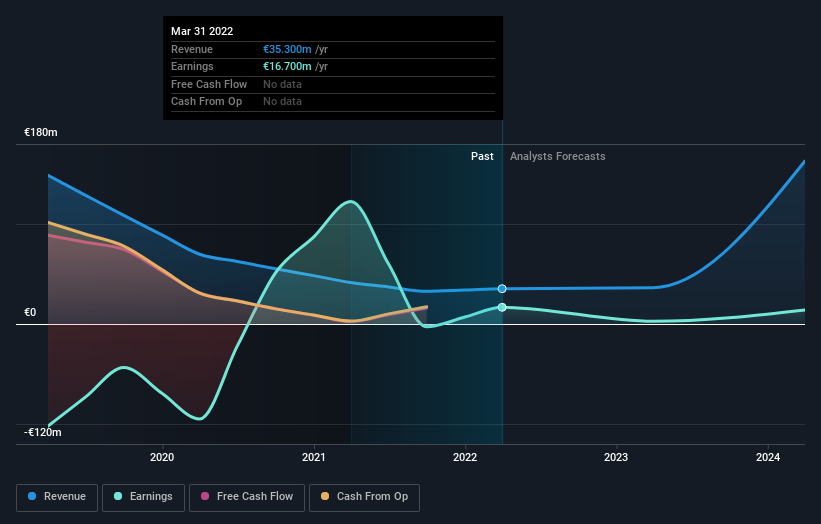Click the 2024 x-axis label

(x=768, y=457)
